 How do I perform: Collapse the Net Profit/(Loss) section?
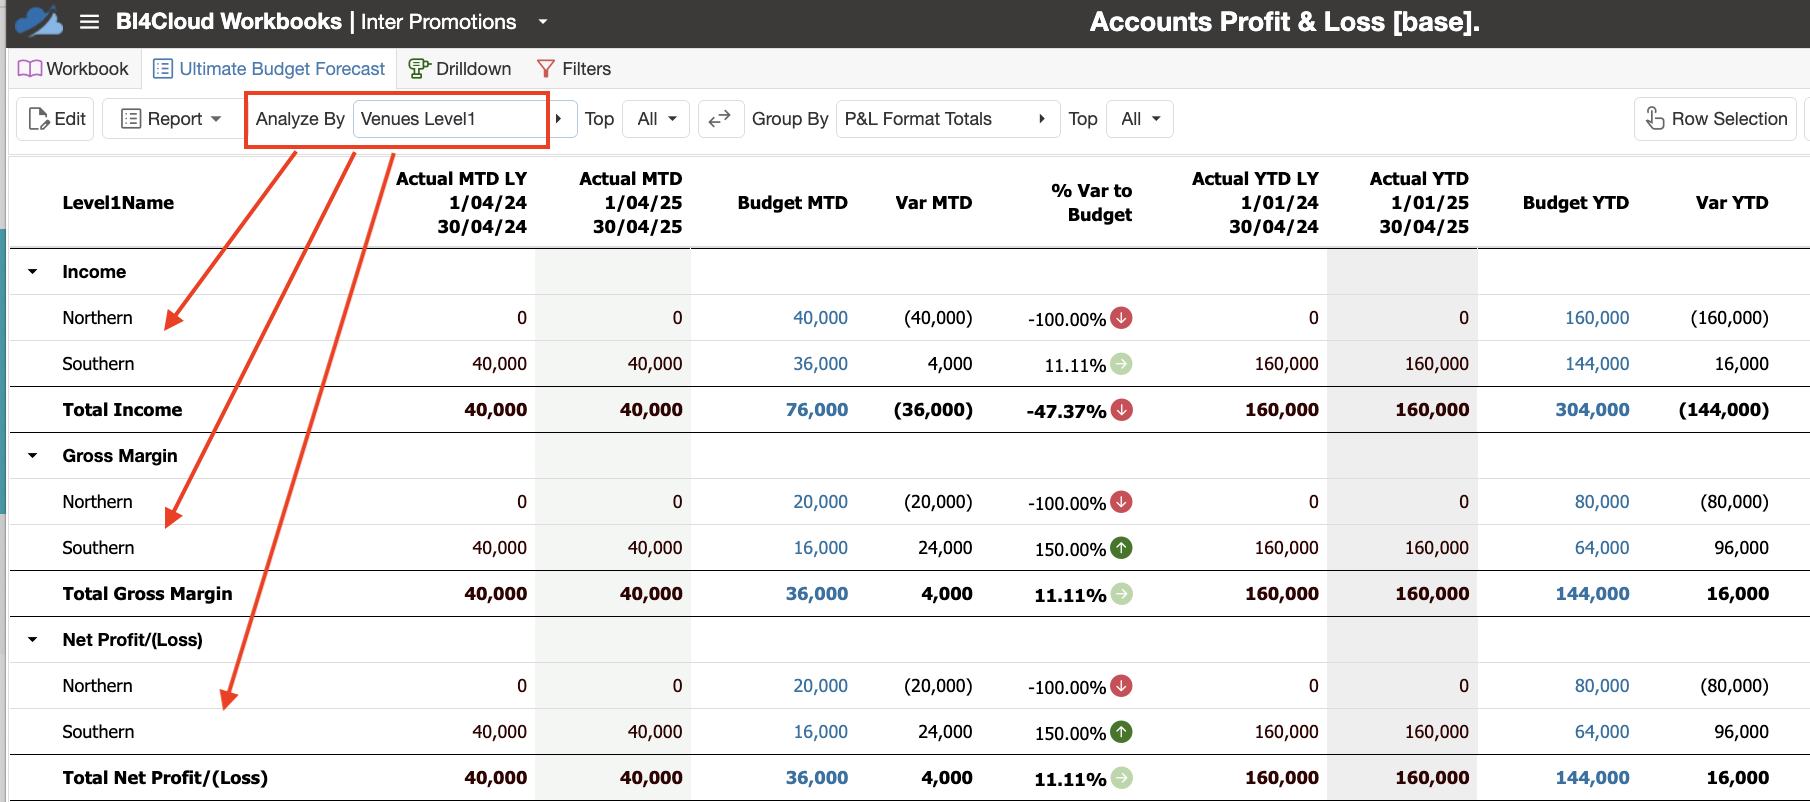tap(33, 640)
